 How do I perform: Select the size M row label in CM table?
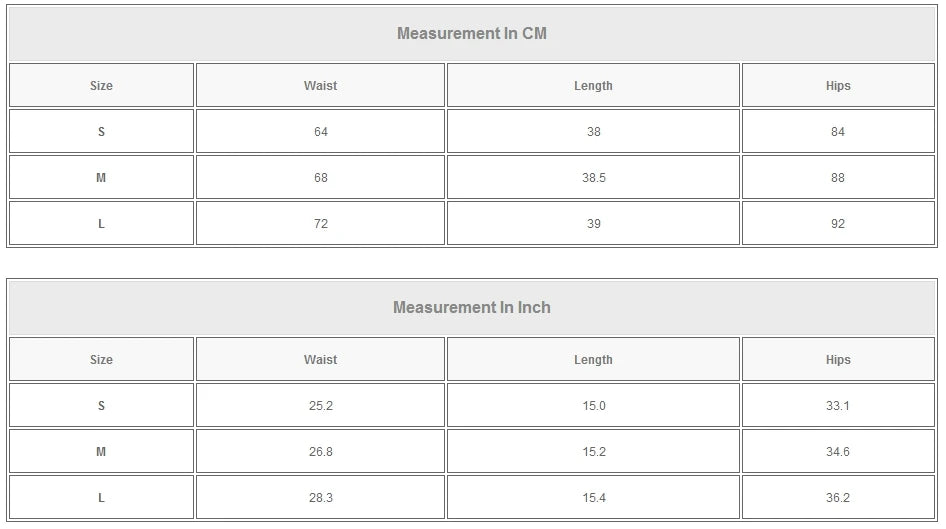pos(101,178)
